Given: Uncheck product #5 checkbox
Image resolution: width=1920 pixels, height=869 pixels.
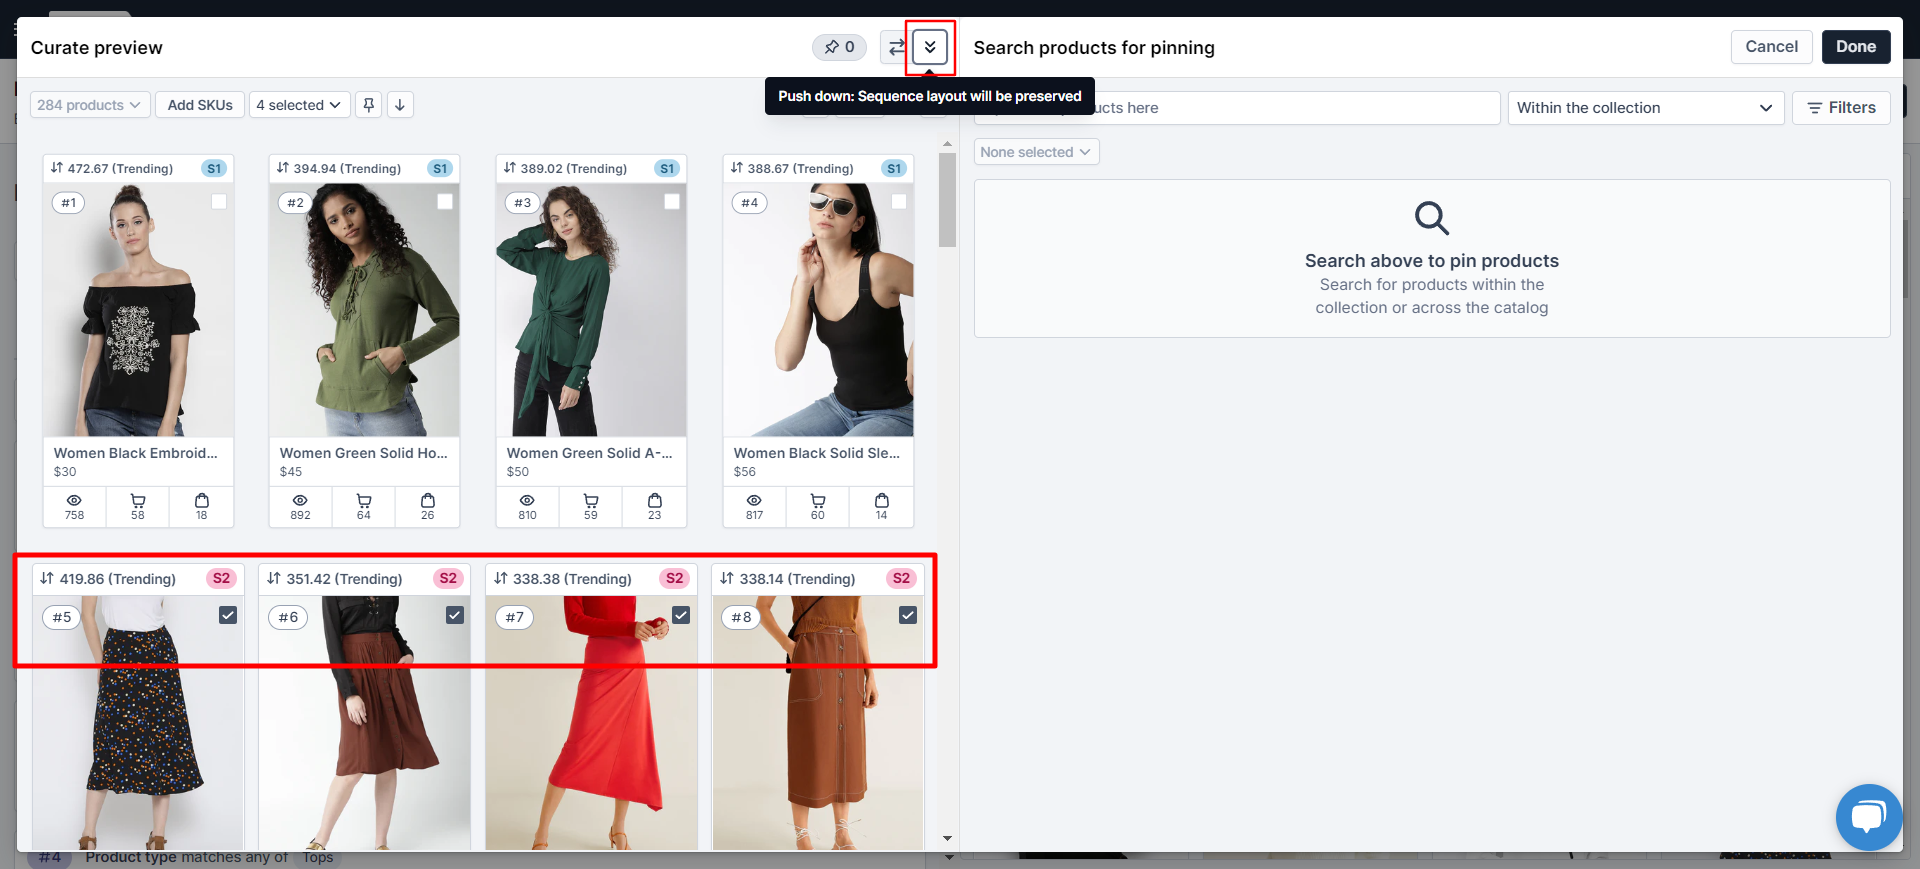Looking at the screenshot, I should click(x=228, y=615).
